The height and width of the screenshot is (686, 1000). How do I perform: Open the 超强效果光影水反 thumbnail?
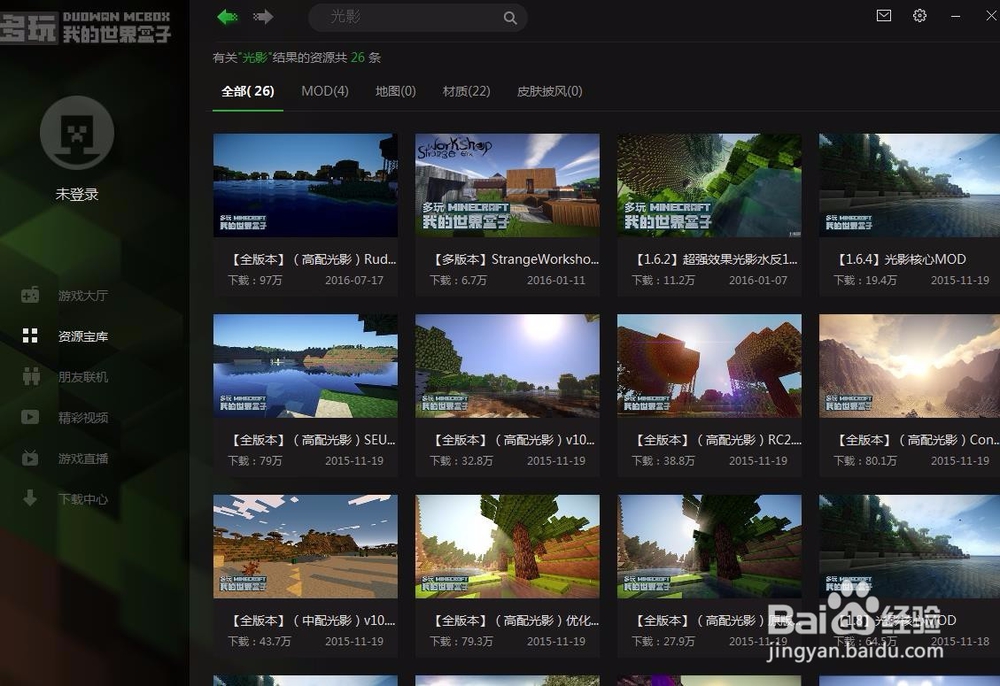pos(709,185)
